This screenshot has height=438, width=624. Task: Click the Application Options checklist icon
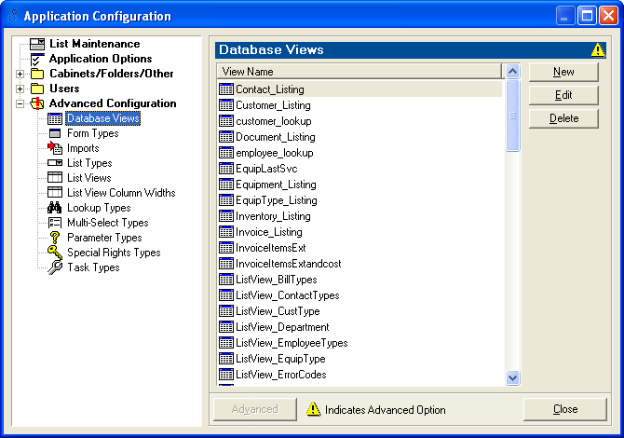(37, 59)
